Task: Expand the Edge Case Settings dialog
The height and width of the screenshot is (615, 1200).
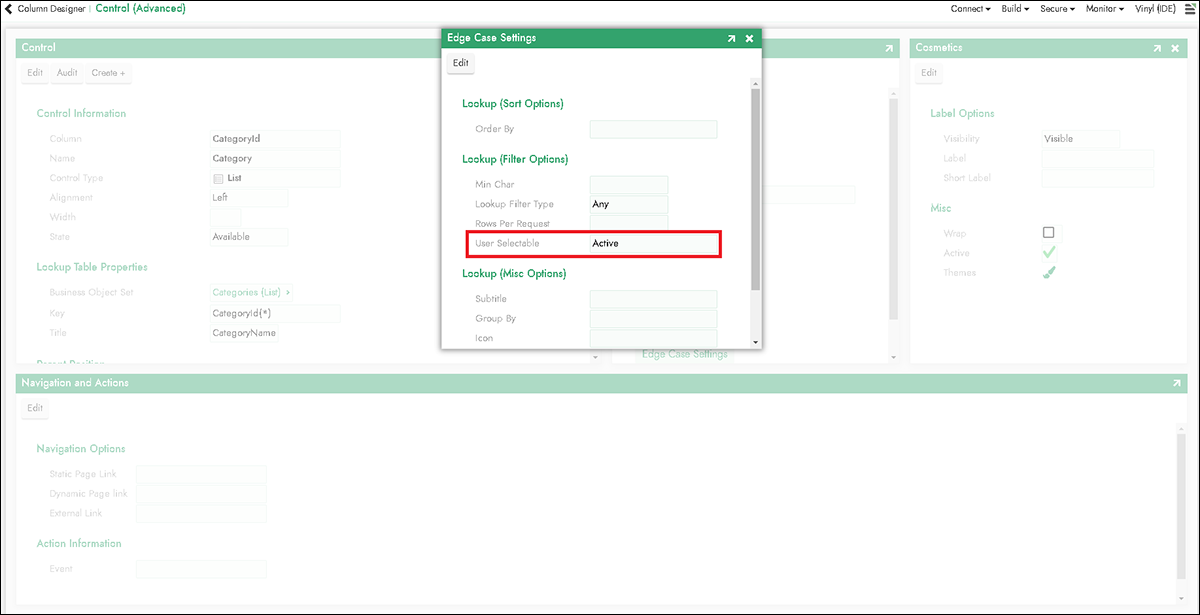Action: tap(731, 38)
